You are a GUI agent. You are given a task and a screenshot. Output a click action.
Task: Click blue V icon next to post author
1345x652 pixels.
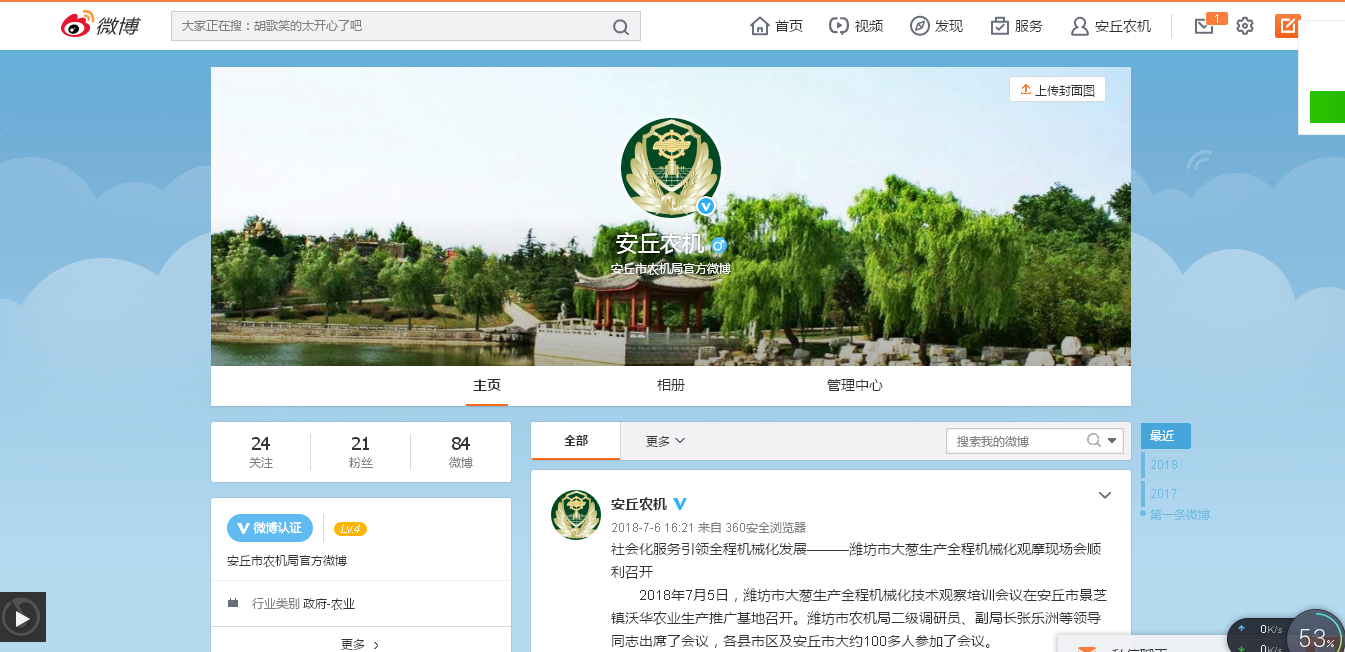[x=680, y=504]
